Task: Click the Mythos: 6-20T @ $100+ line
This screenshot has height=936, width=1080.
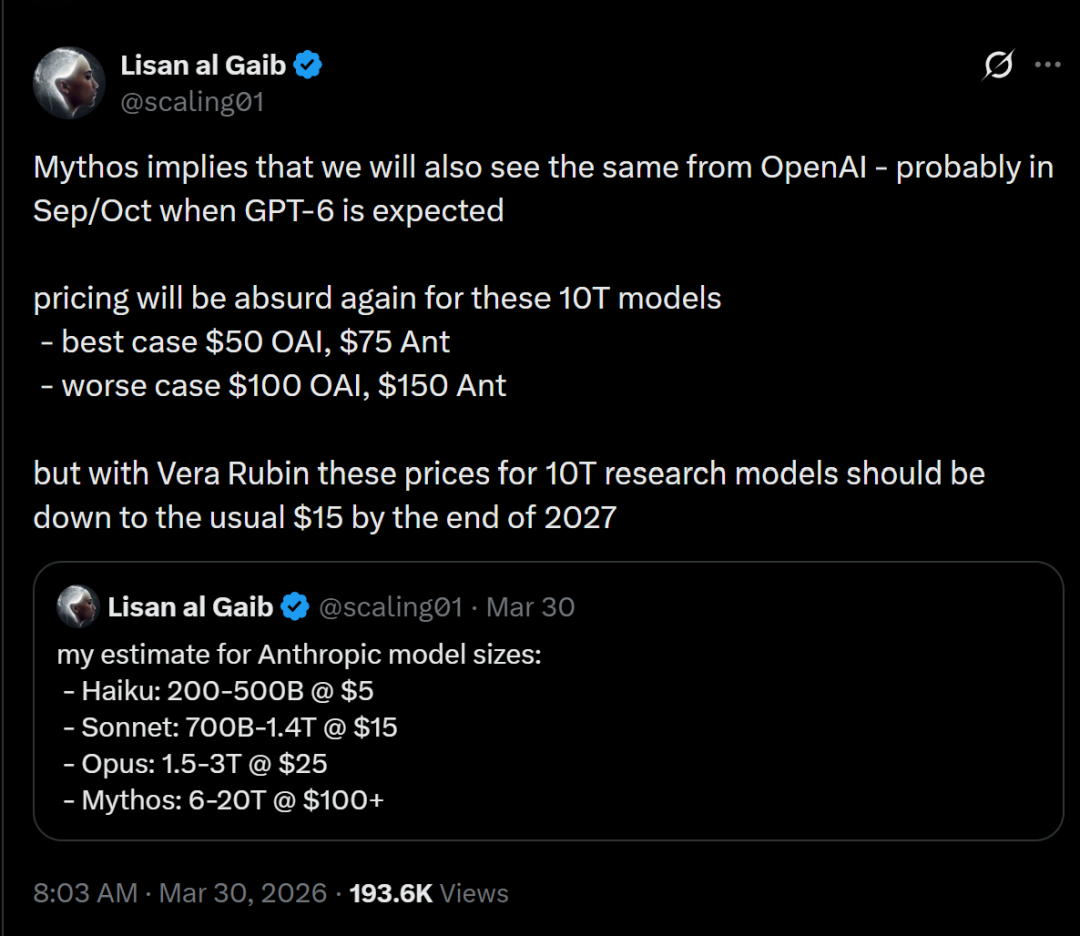Action: (x=223, y=800)
